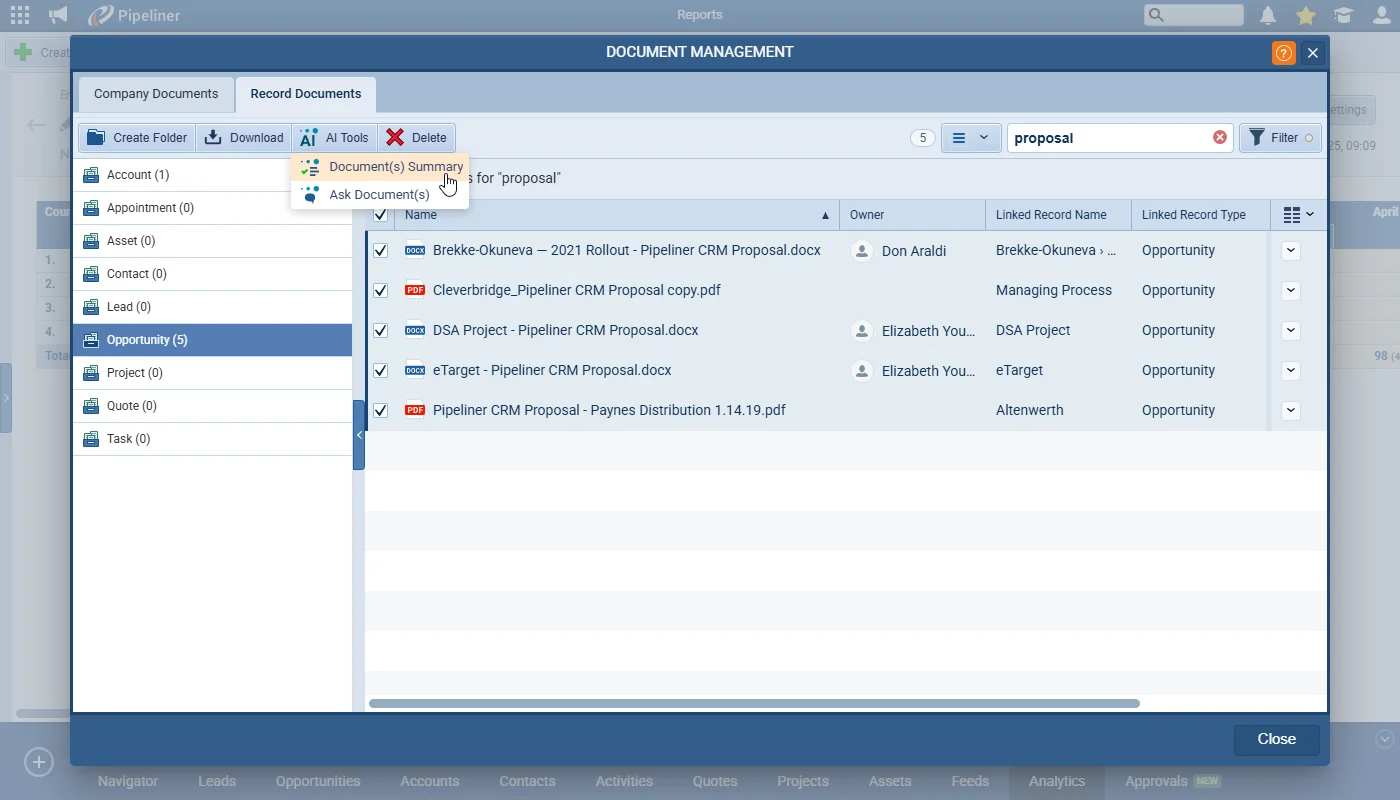Open the list view mode dropdown
1400x800 pixels.
tap(971, 138)
